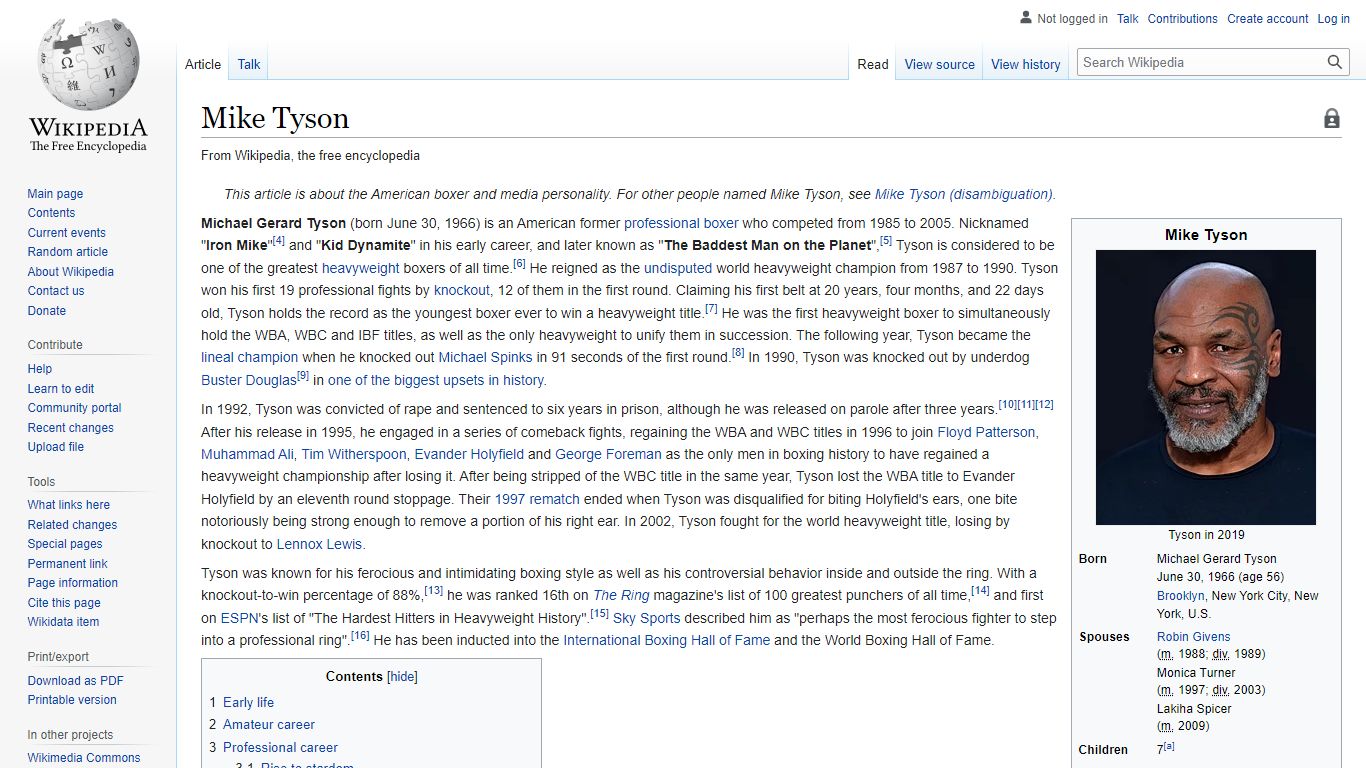Open Wikidata item link
Image resolution: width=1366 pixels, height=768 pixels.
pos(63,622)
